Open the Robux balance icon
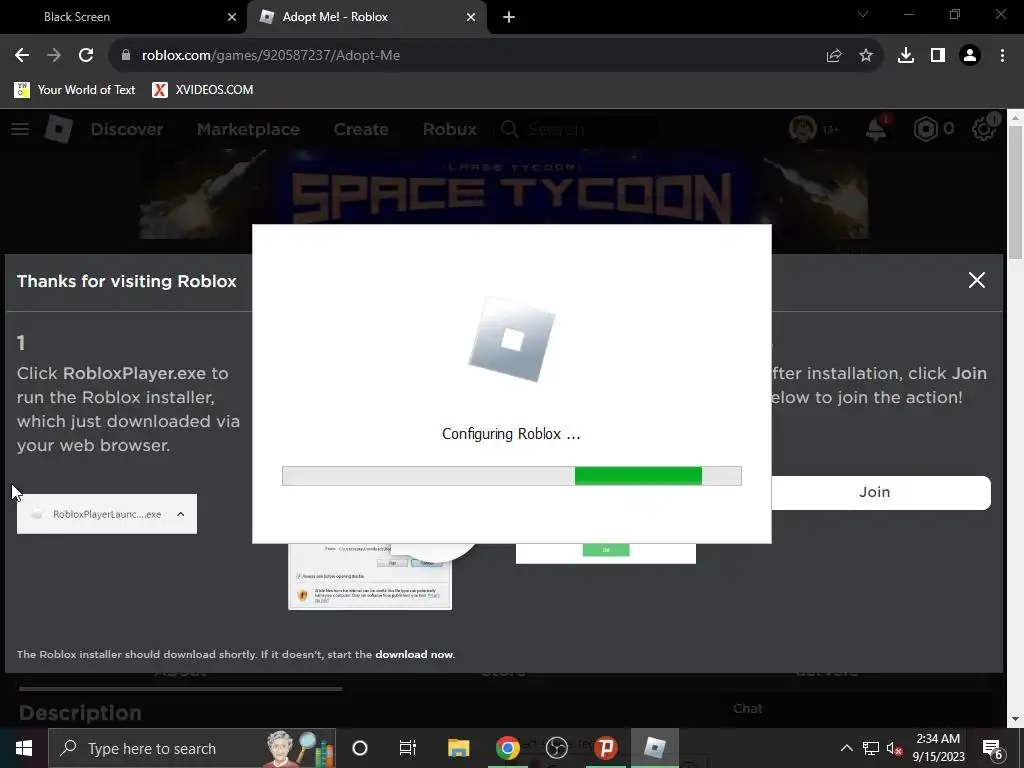 pos(925,129)
